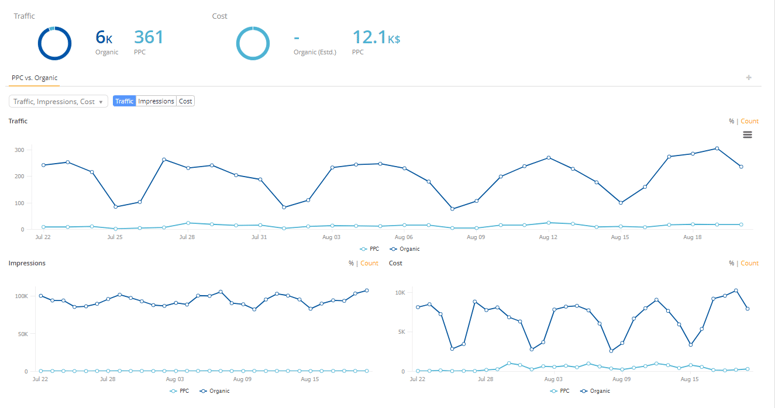Image resolution: width=775 pixels, height=408 pixels.
Task: Click the 6K Organic traffic value
Action: (104, 38)
